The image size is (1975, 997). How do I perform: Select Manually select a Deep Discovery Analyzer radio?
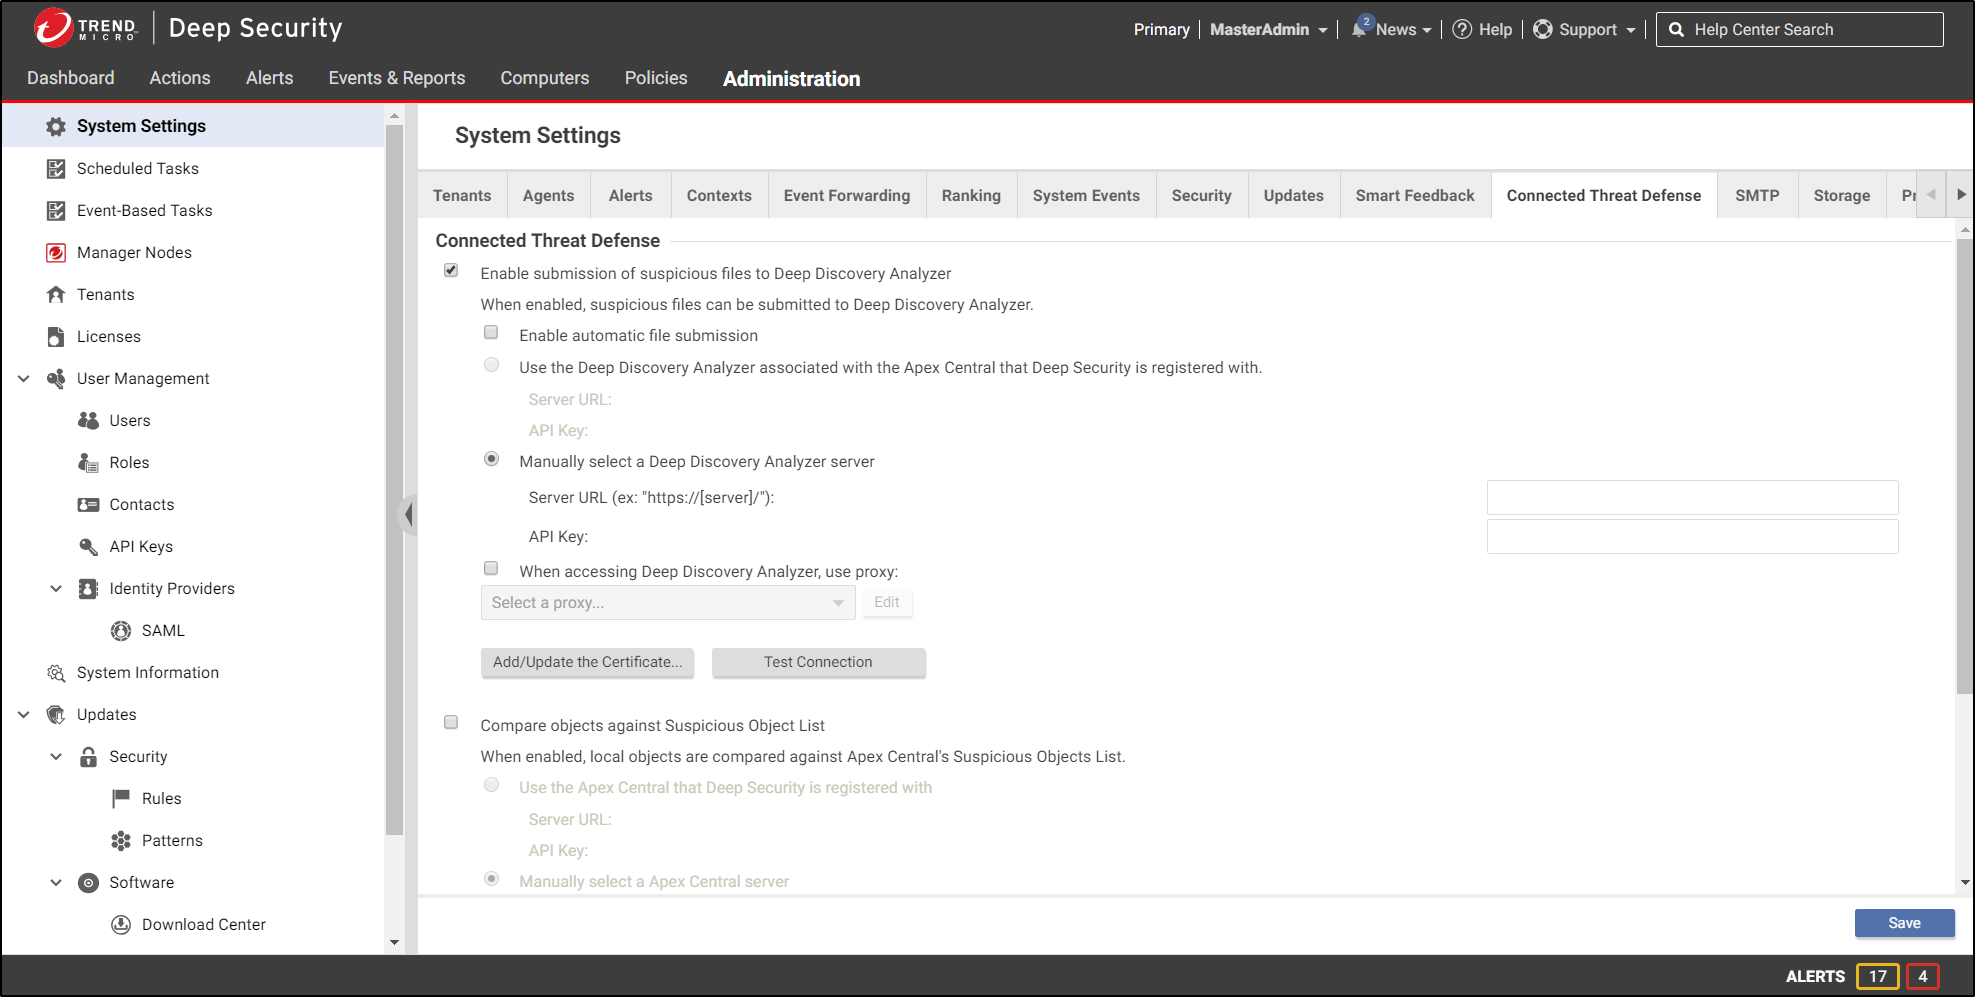491,459
